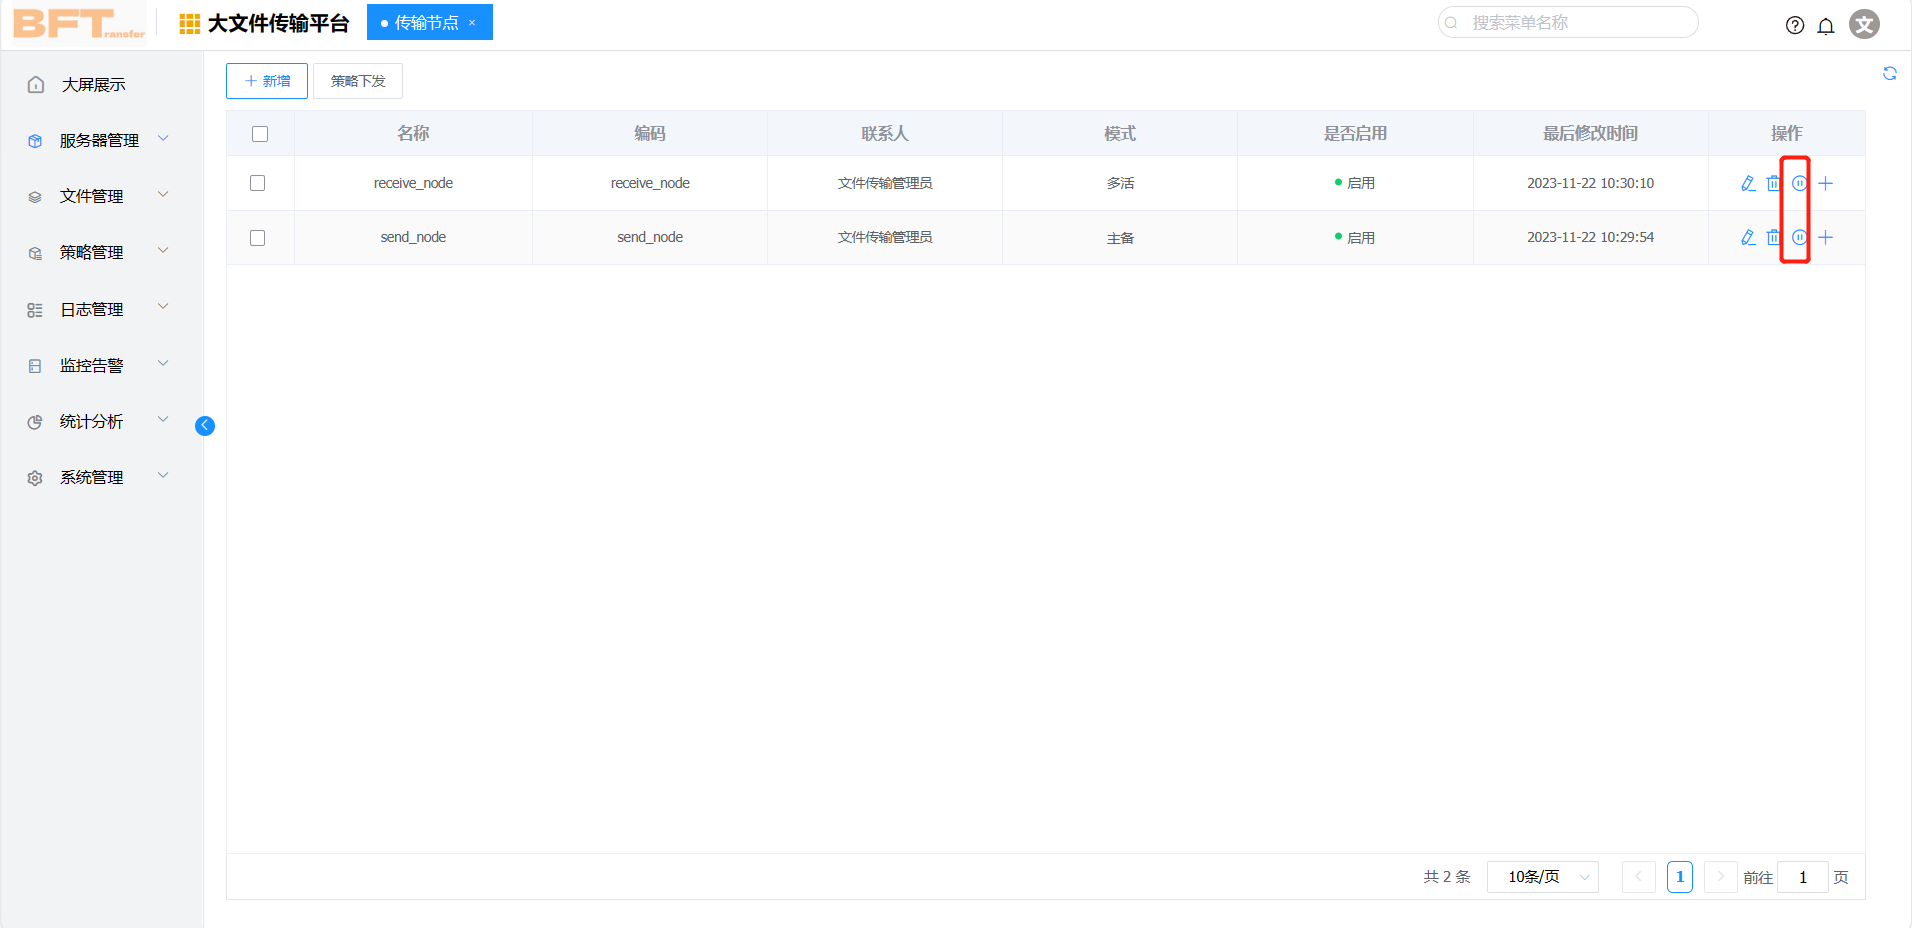
Task: Open the app grid icon beside platform title
Action: point(189,24)
